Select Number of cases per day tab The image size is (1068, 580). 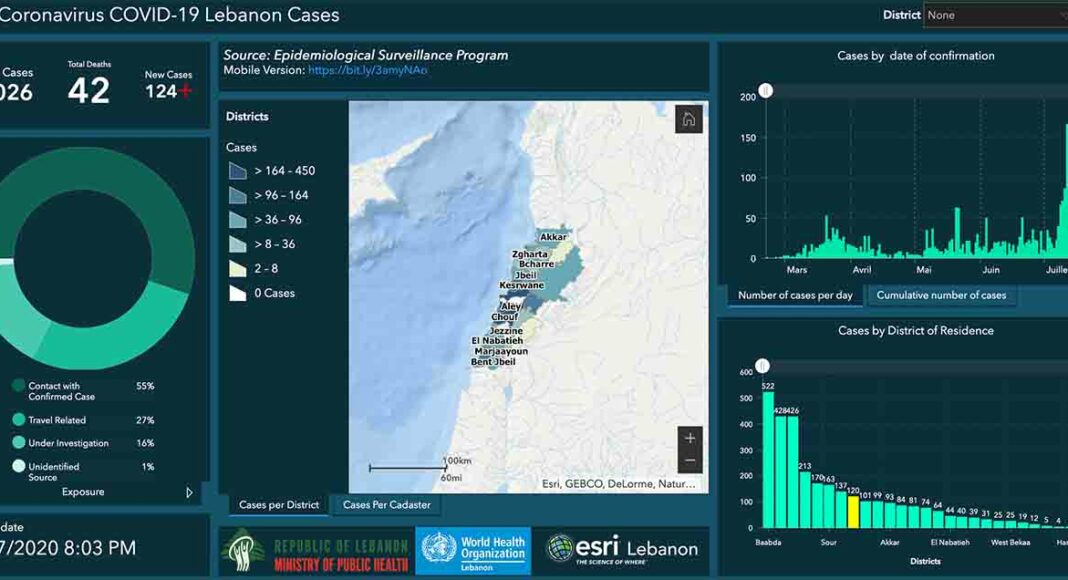[795, 295]
